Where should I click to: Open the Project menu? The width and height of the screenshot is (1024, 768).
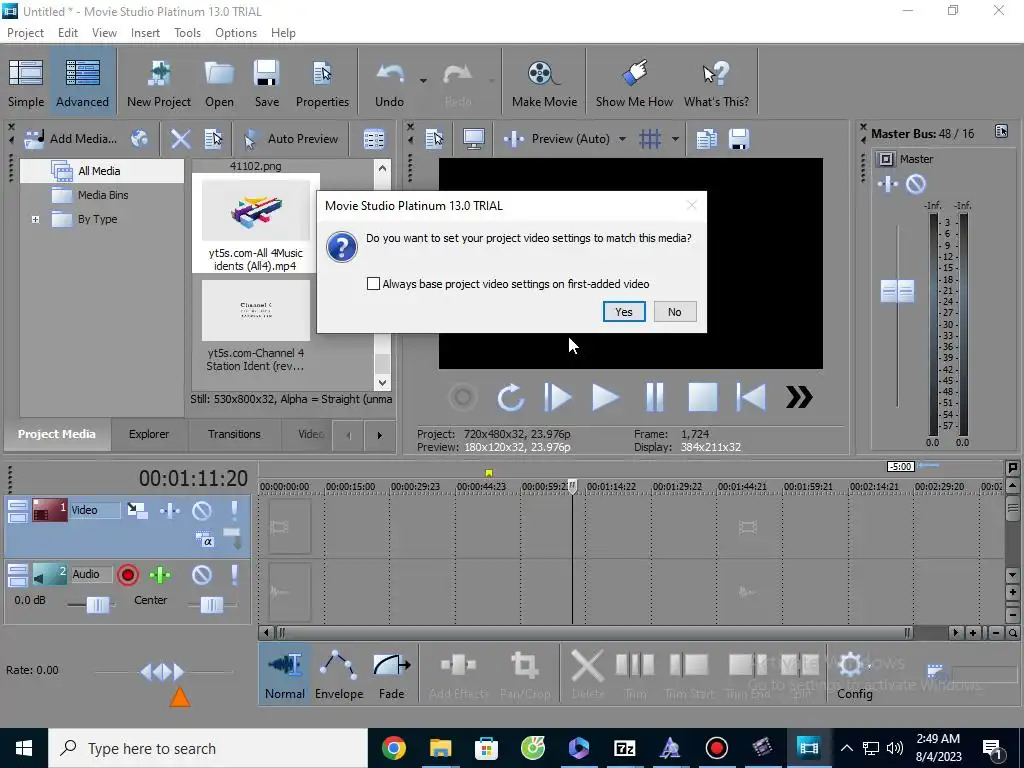point(25,33)
